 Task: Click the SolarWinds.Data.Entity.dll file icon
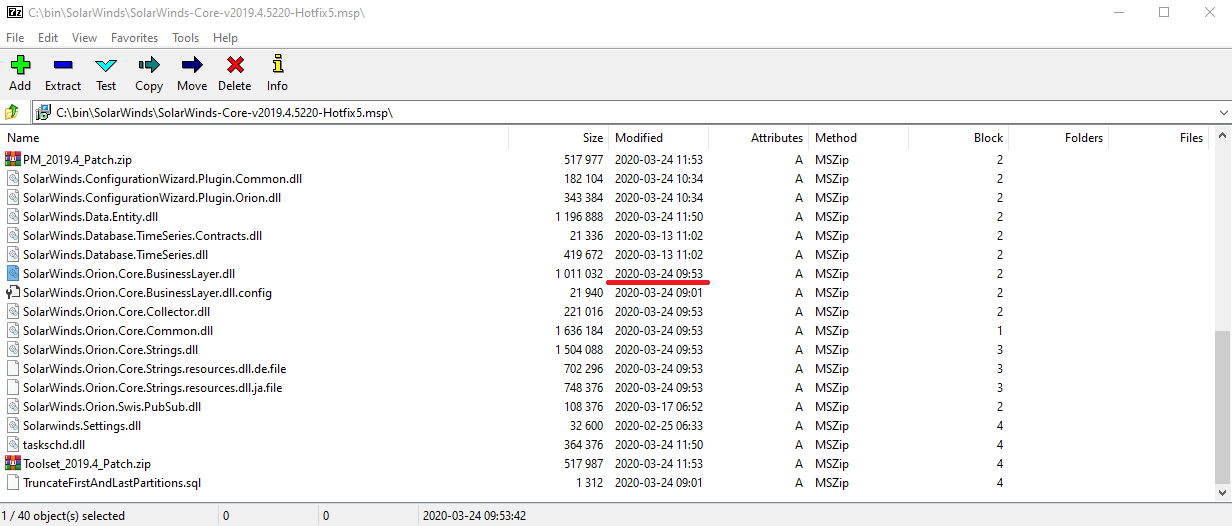(x=13, y=216)
